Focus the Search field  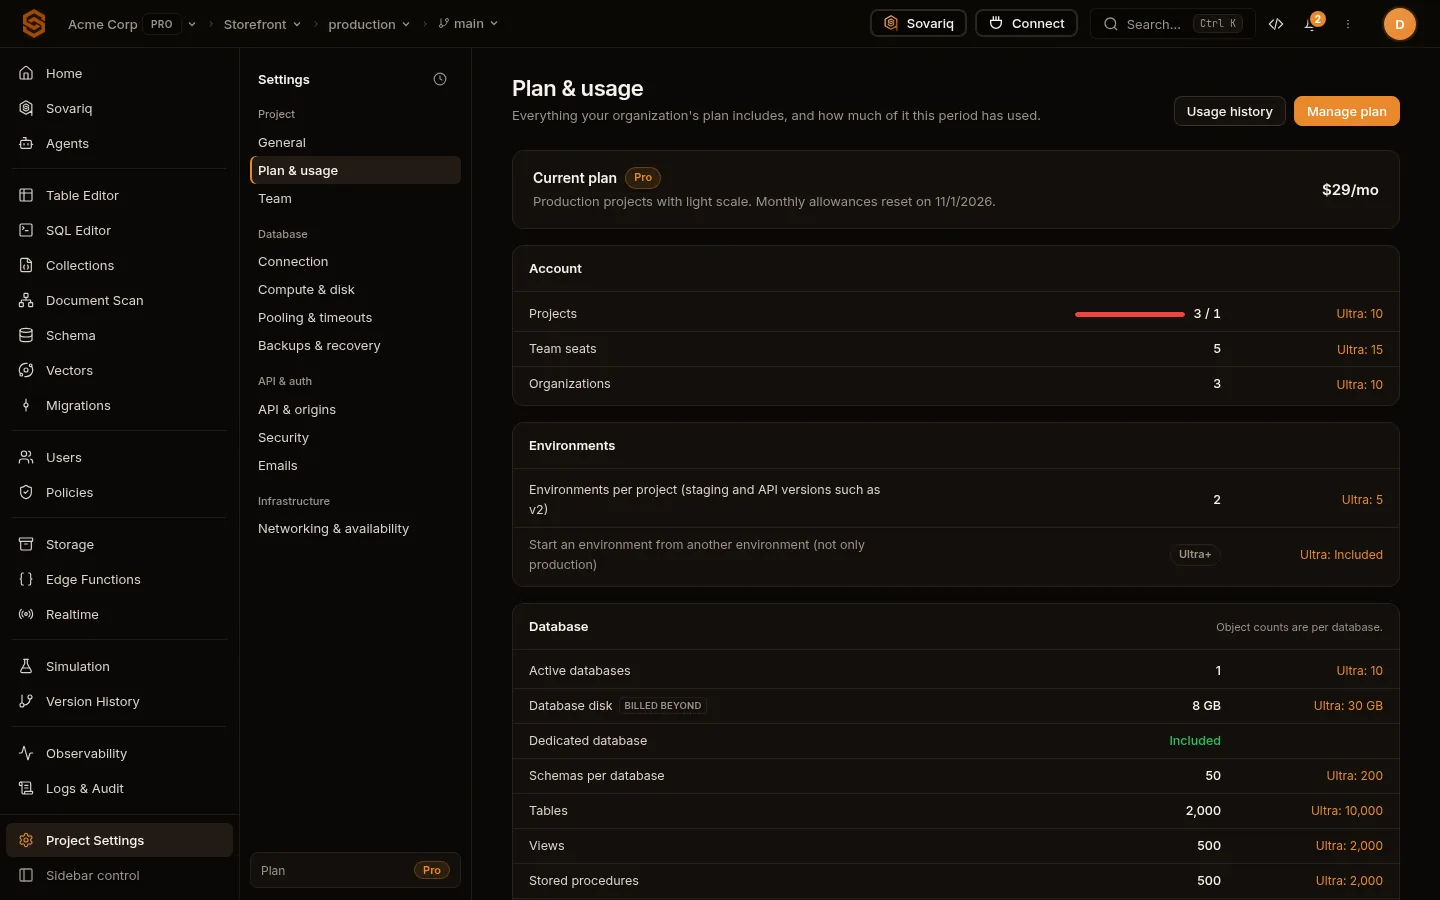1173,24
